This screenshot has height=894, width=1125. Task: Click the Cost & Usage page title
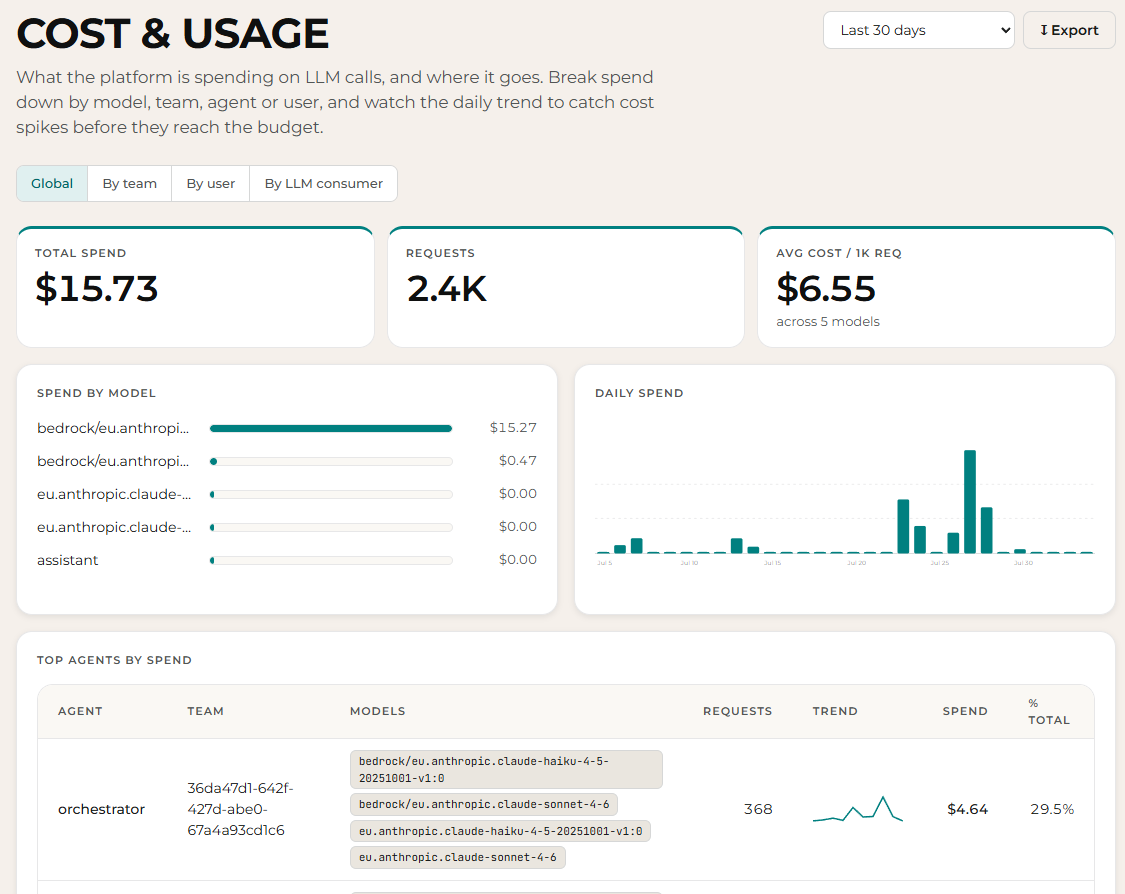(x=172, y=34)
